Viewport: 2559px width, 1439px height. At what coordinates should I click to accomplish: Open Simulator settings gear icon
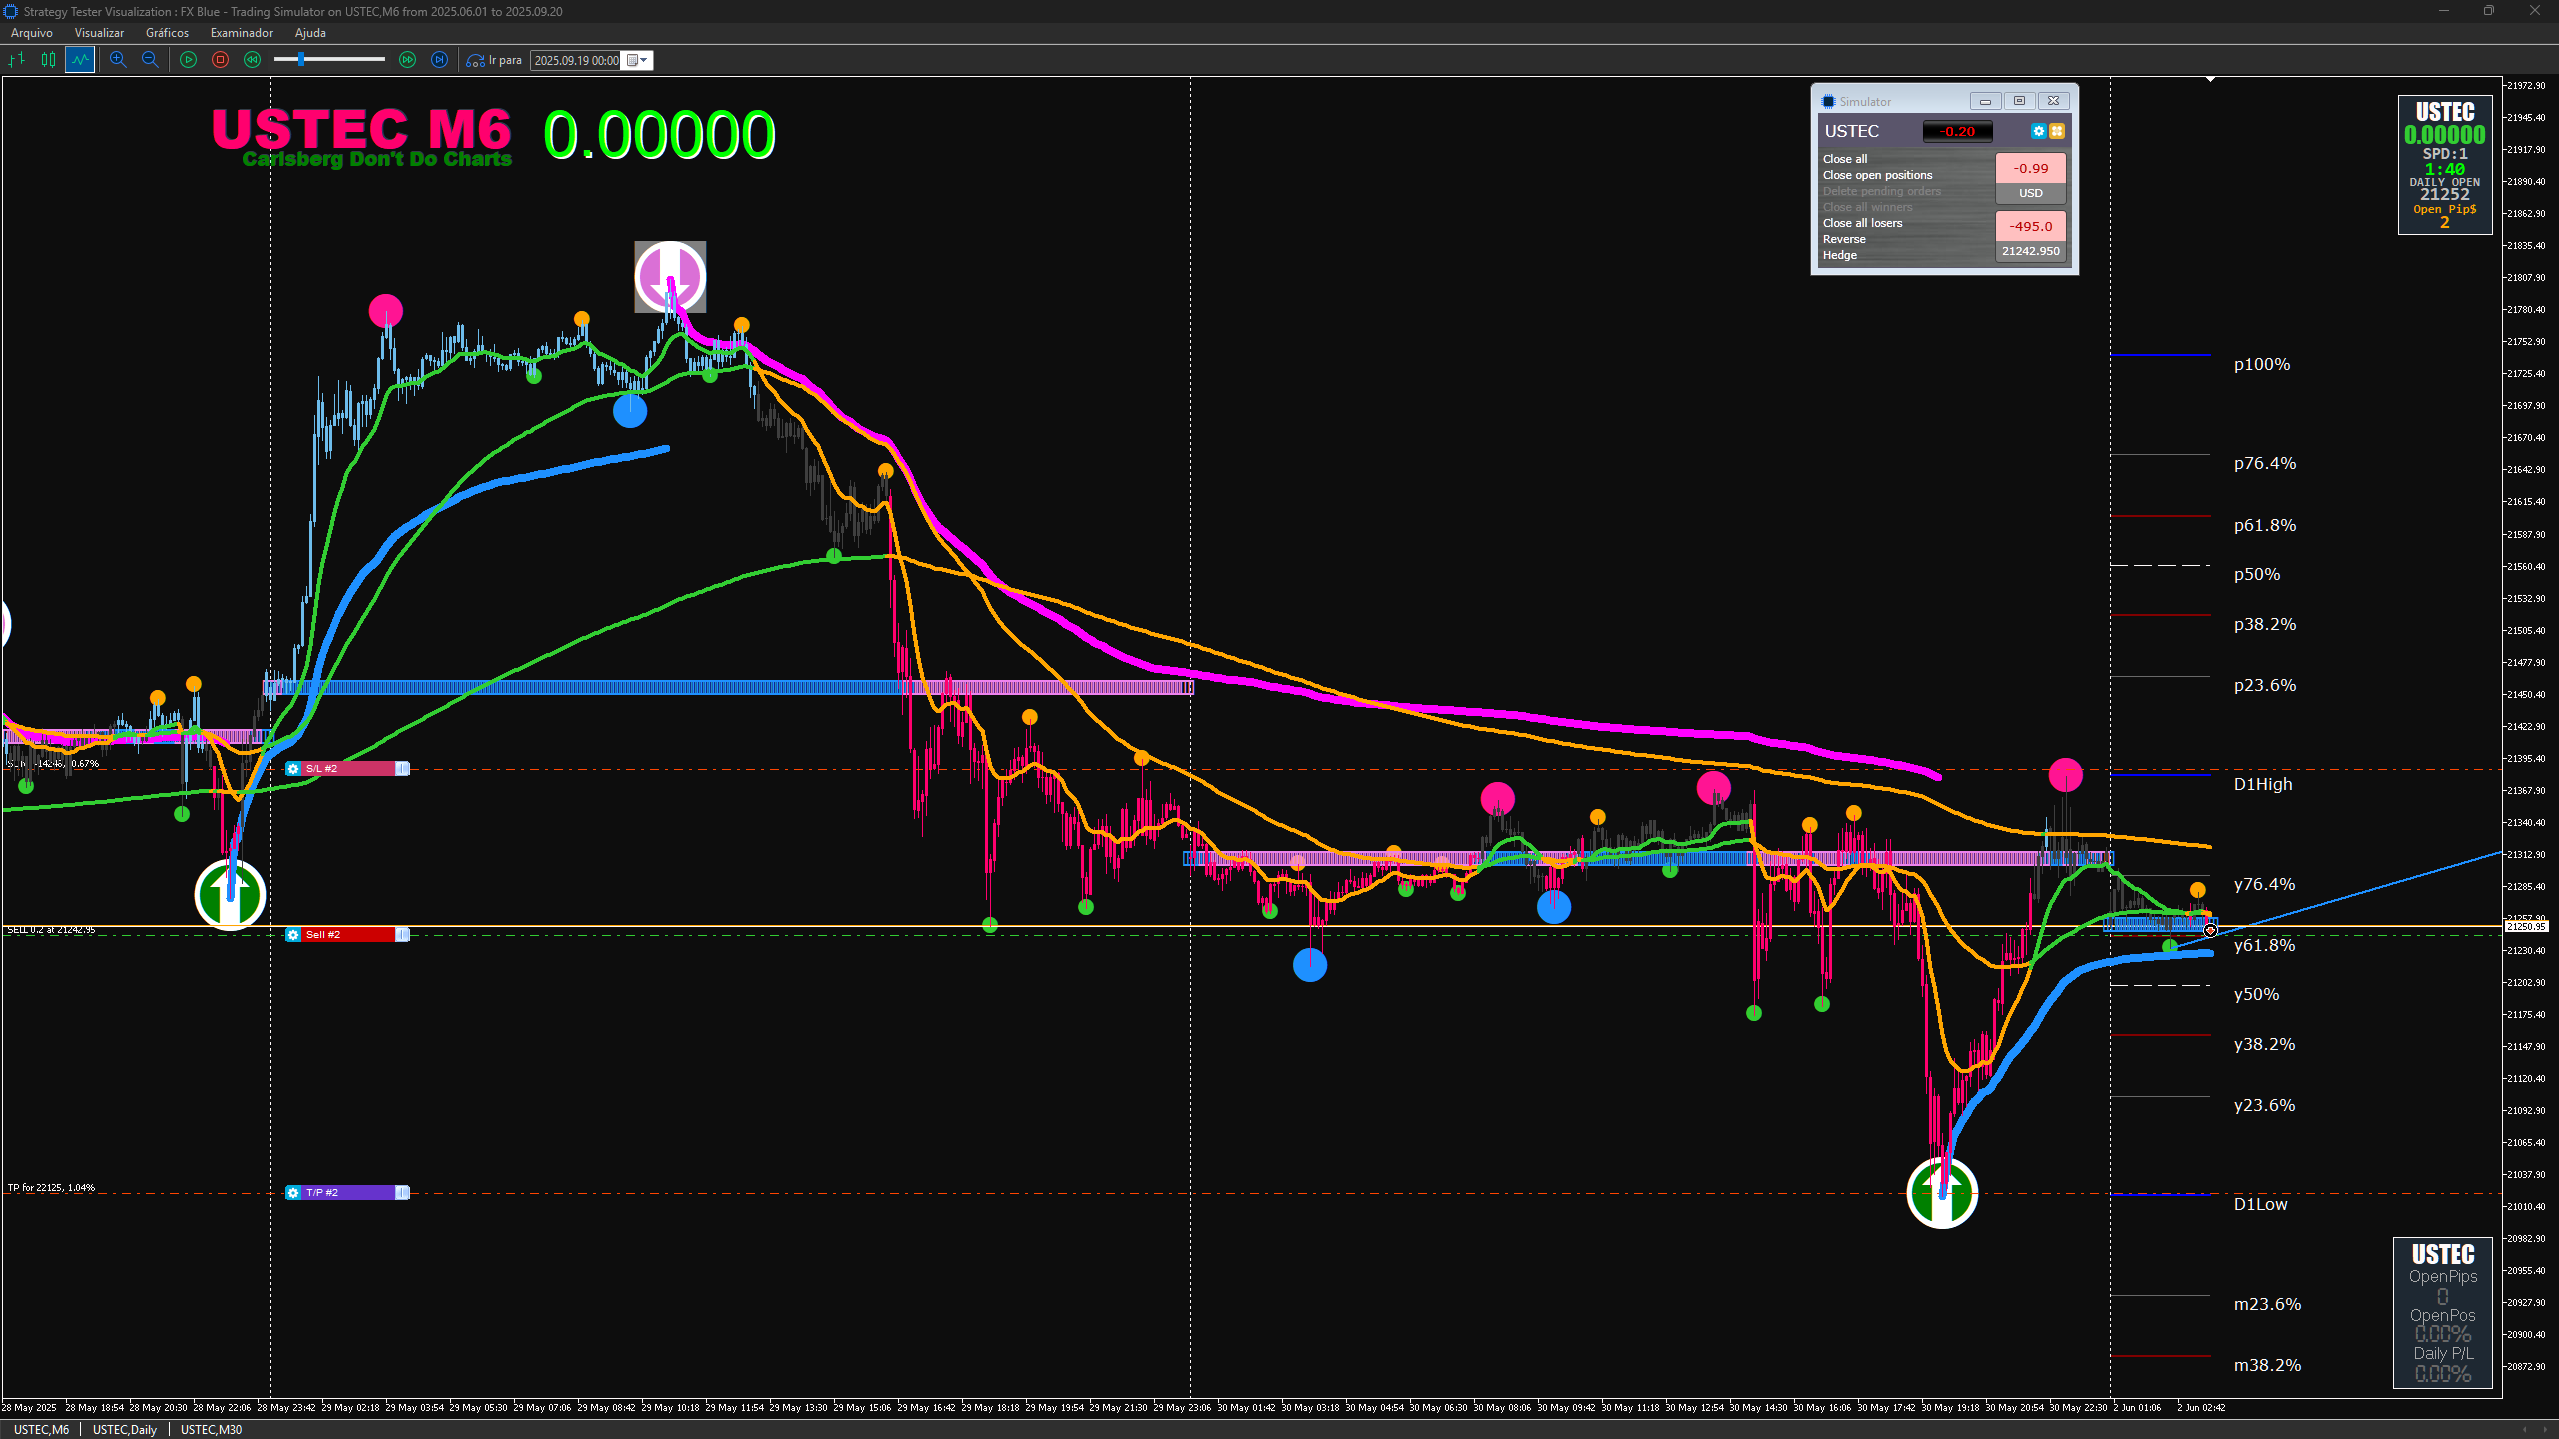[x=2038, y=131]
